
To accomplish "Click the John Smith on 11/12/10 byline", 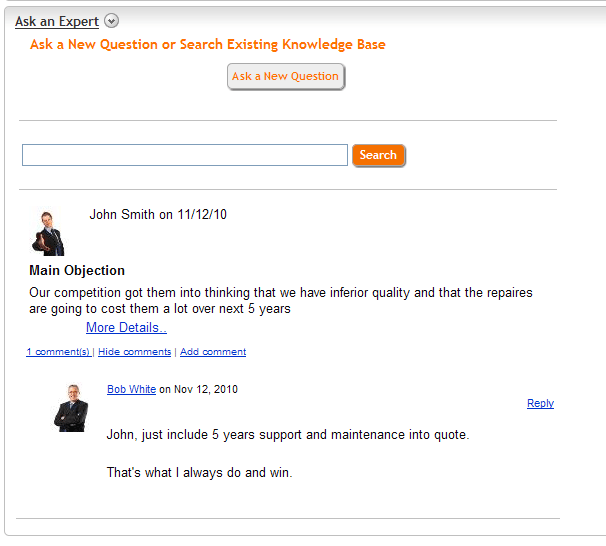I will tap(158, 214).
